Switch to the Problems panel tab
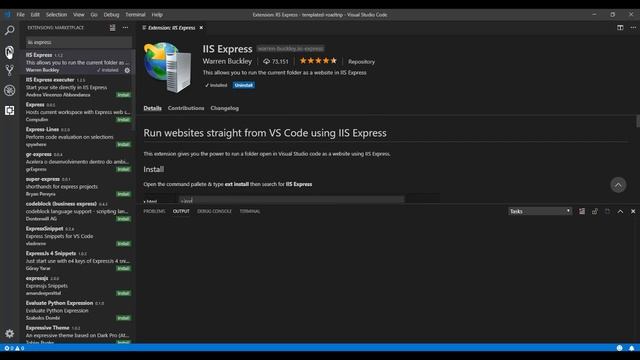This screenshot has width=640, height=360. [154, 211]
